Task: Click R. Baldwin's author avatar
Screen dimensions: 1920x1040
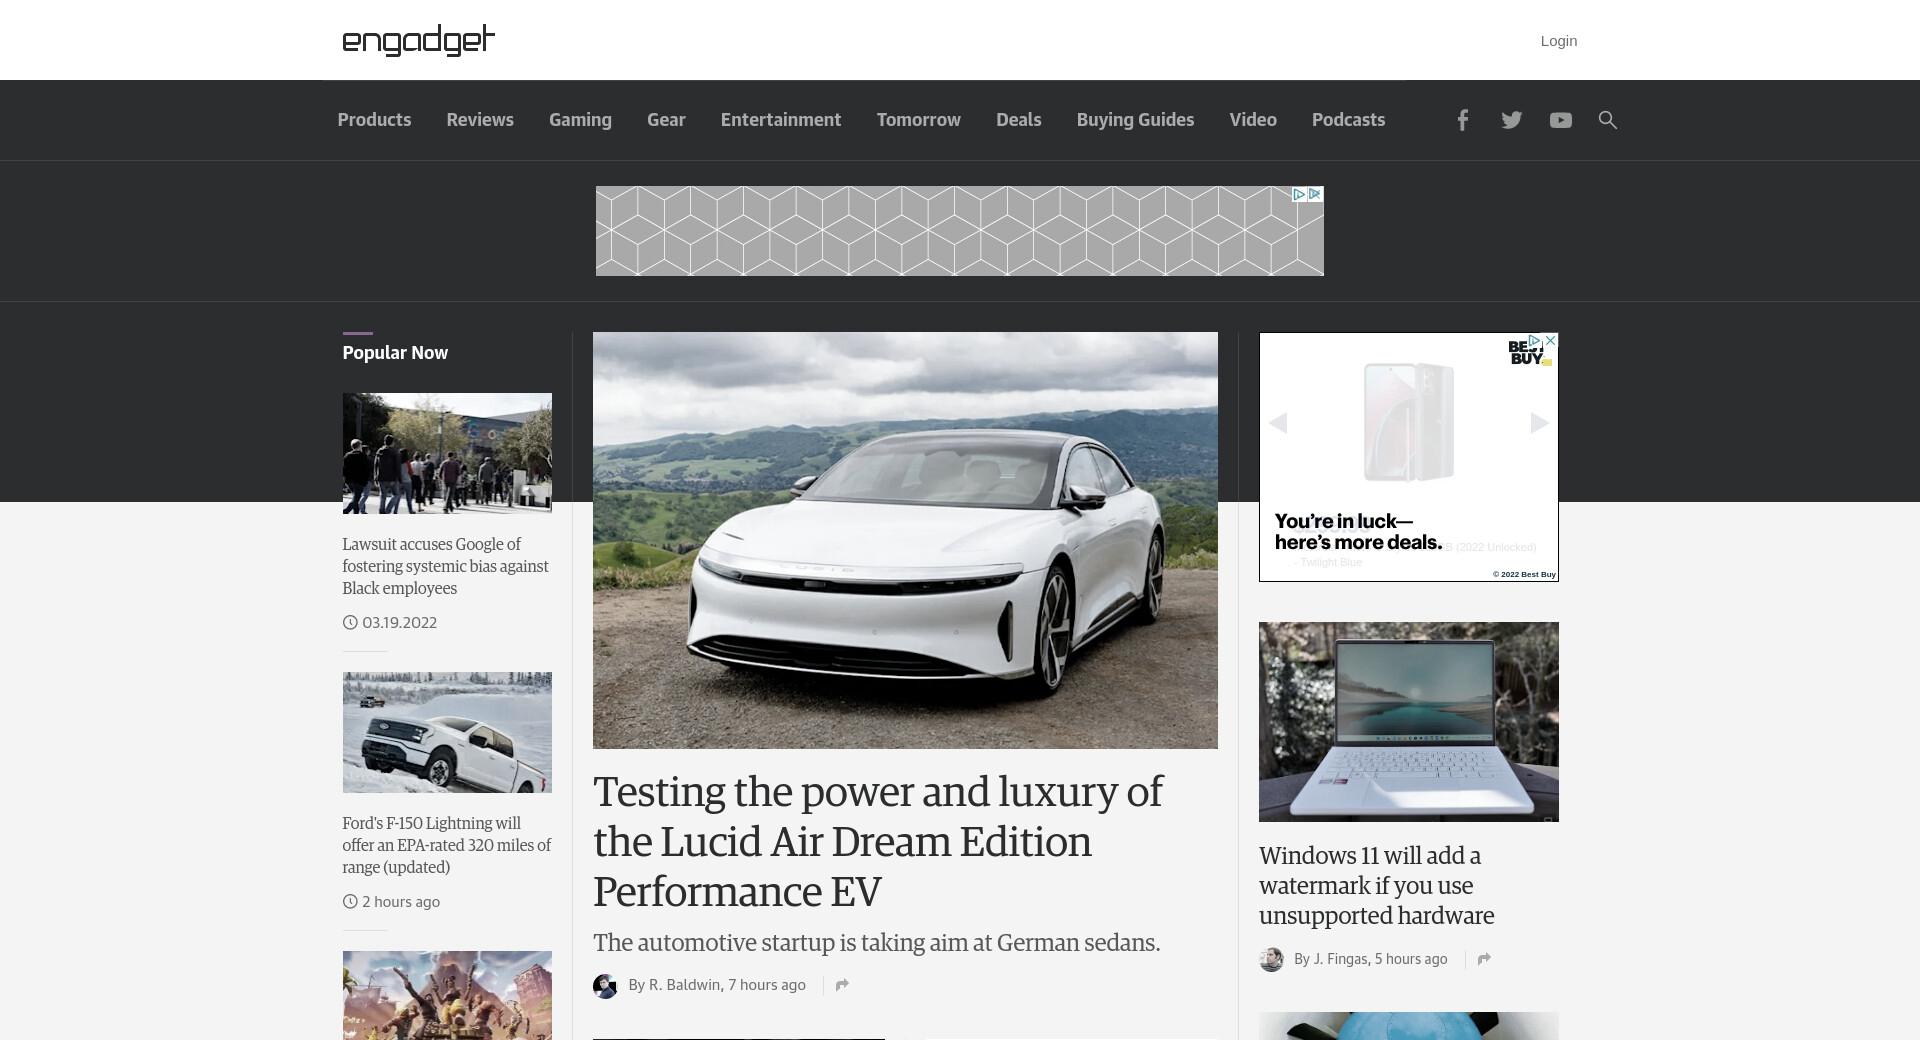Action: pyautogui.click(x=605, y=986)
